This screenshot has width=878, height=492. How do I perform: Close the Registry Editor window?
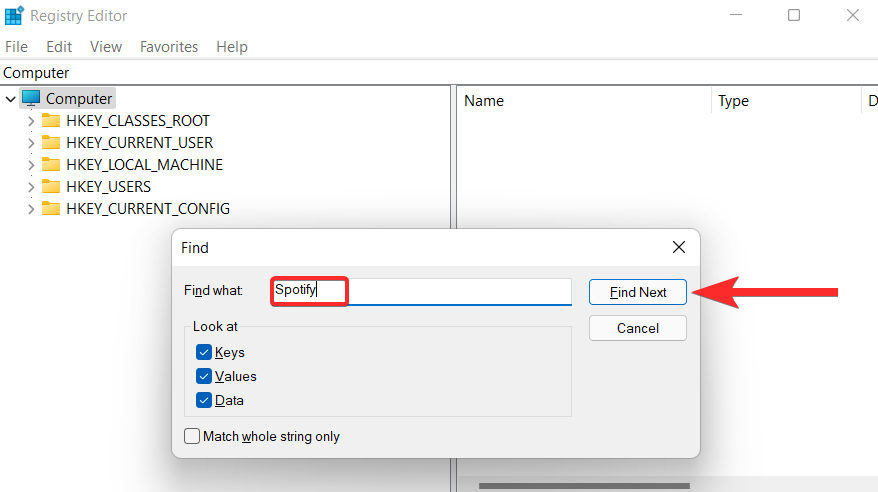(853, 15)
